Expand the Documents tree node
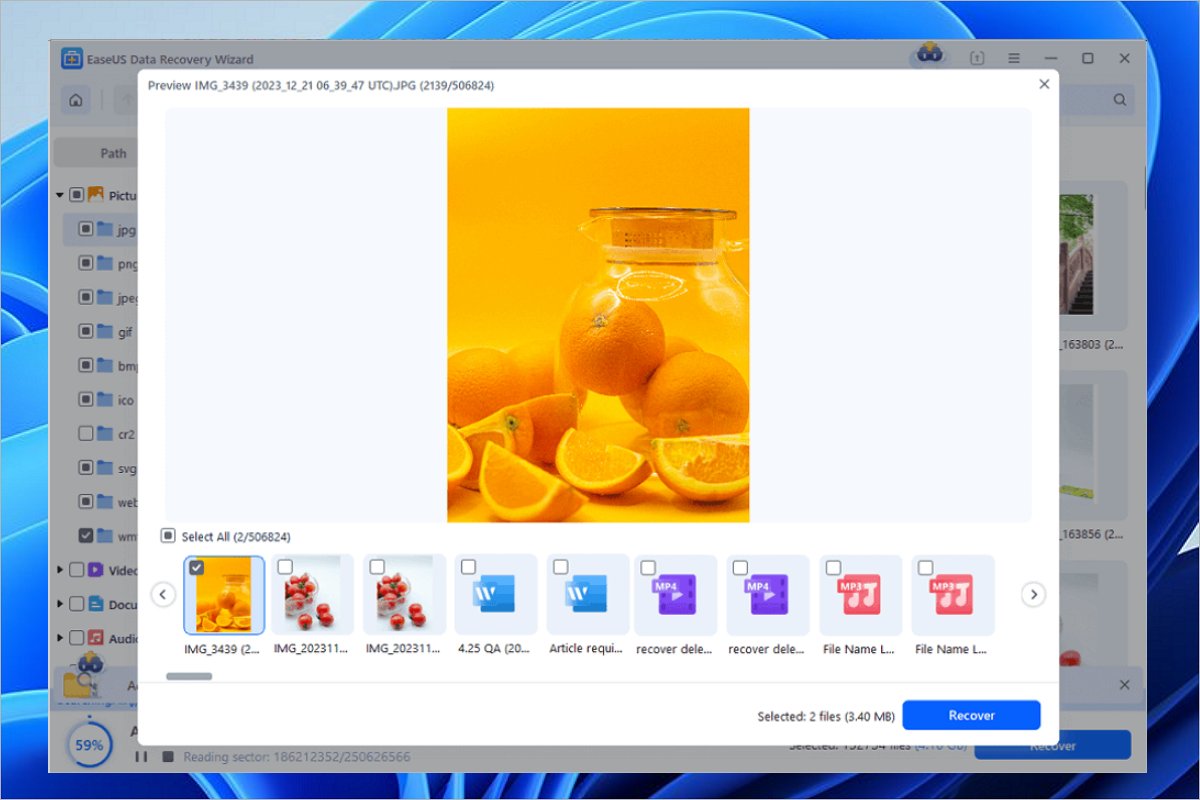The width and height of the screenshot is (1200, 800). [x=60, y=604]
